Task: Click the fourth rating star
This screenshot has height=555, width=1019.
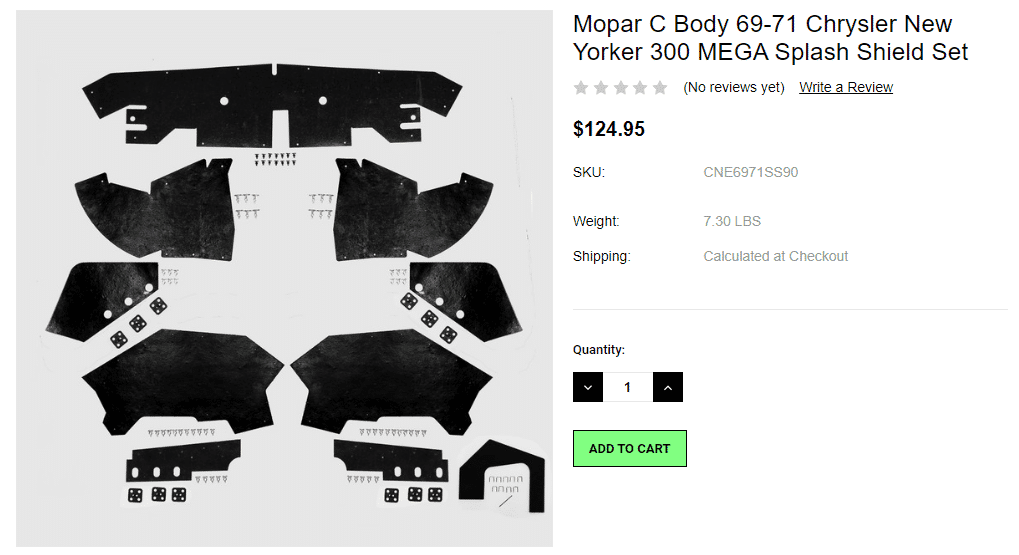Action: 640,88
